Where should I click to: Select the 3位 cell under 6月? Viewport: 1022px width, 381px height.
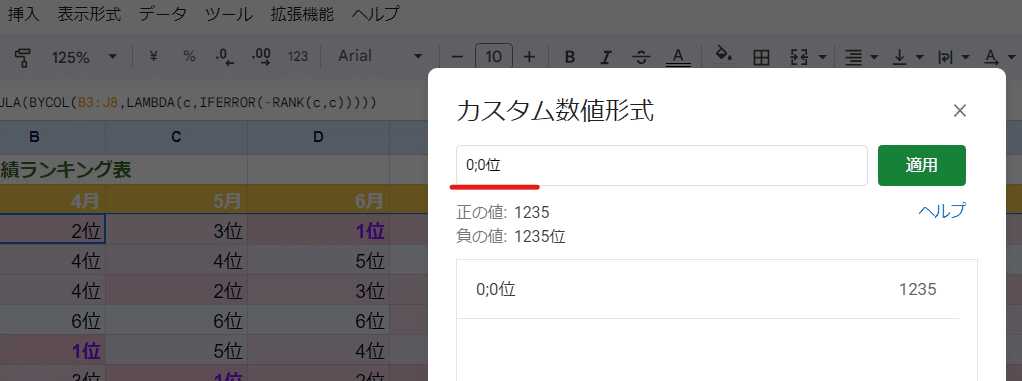318,290
